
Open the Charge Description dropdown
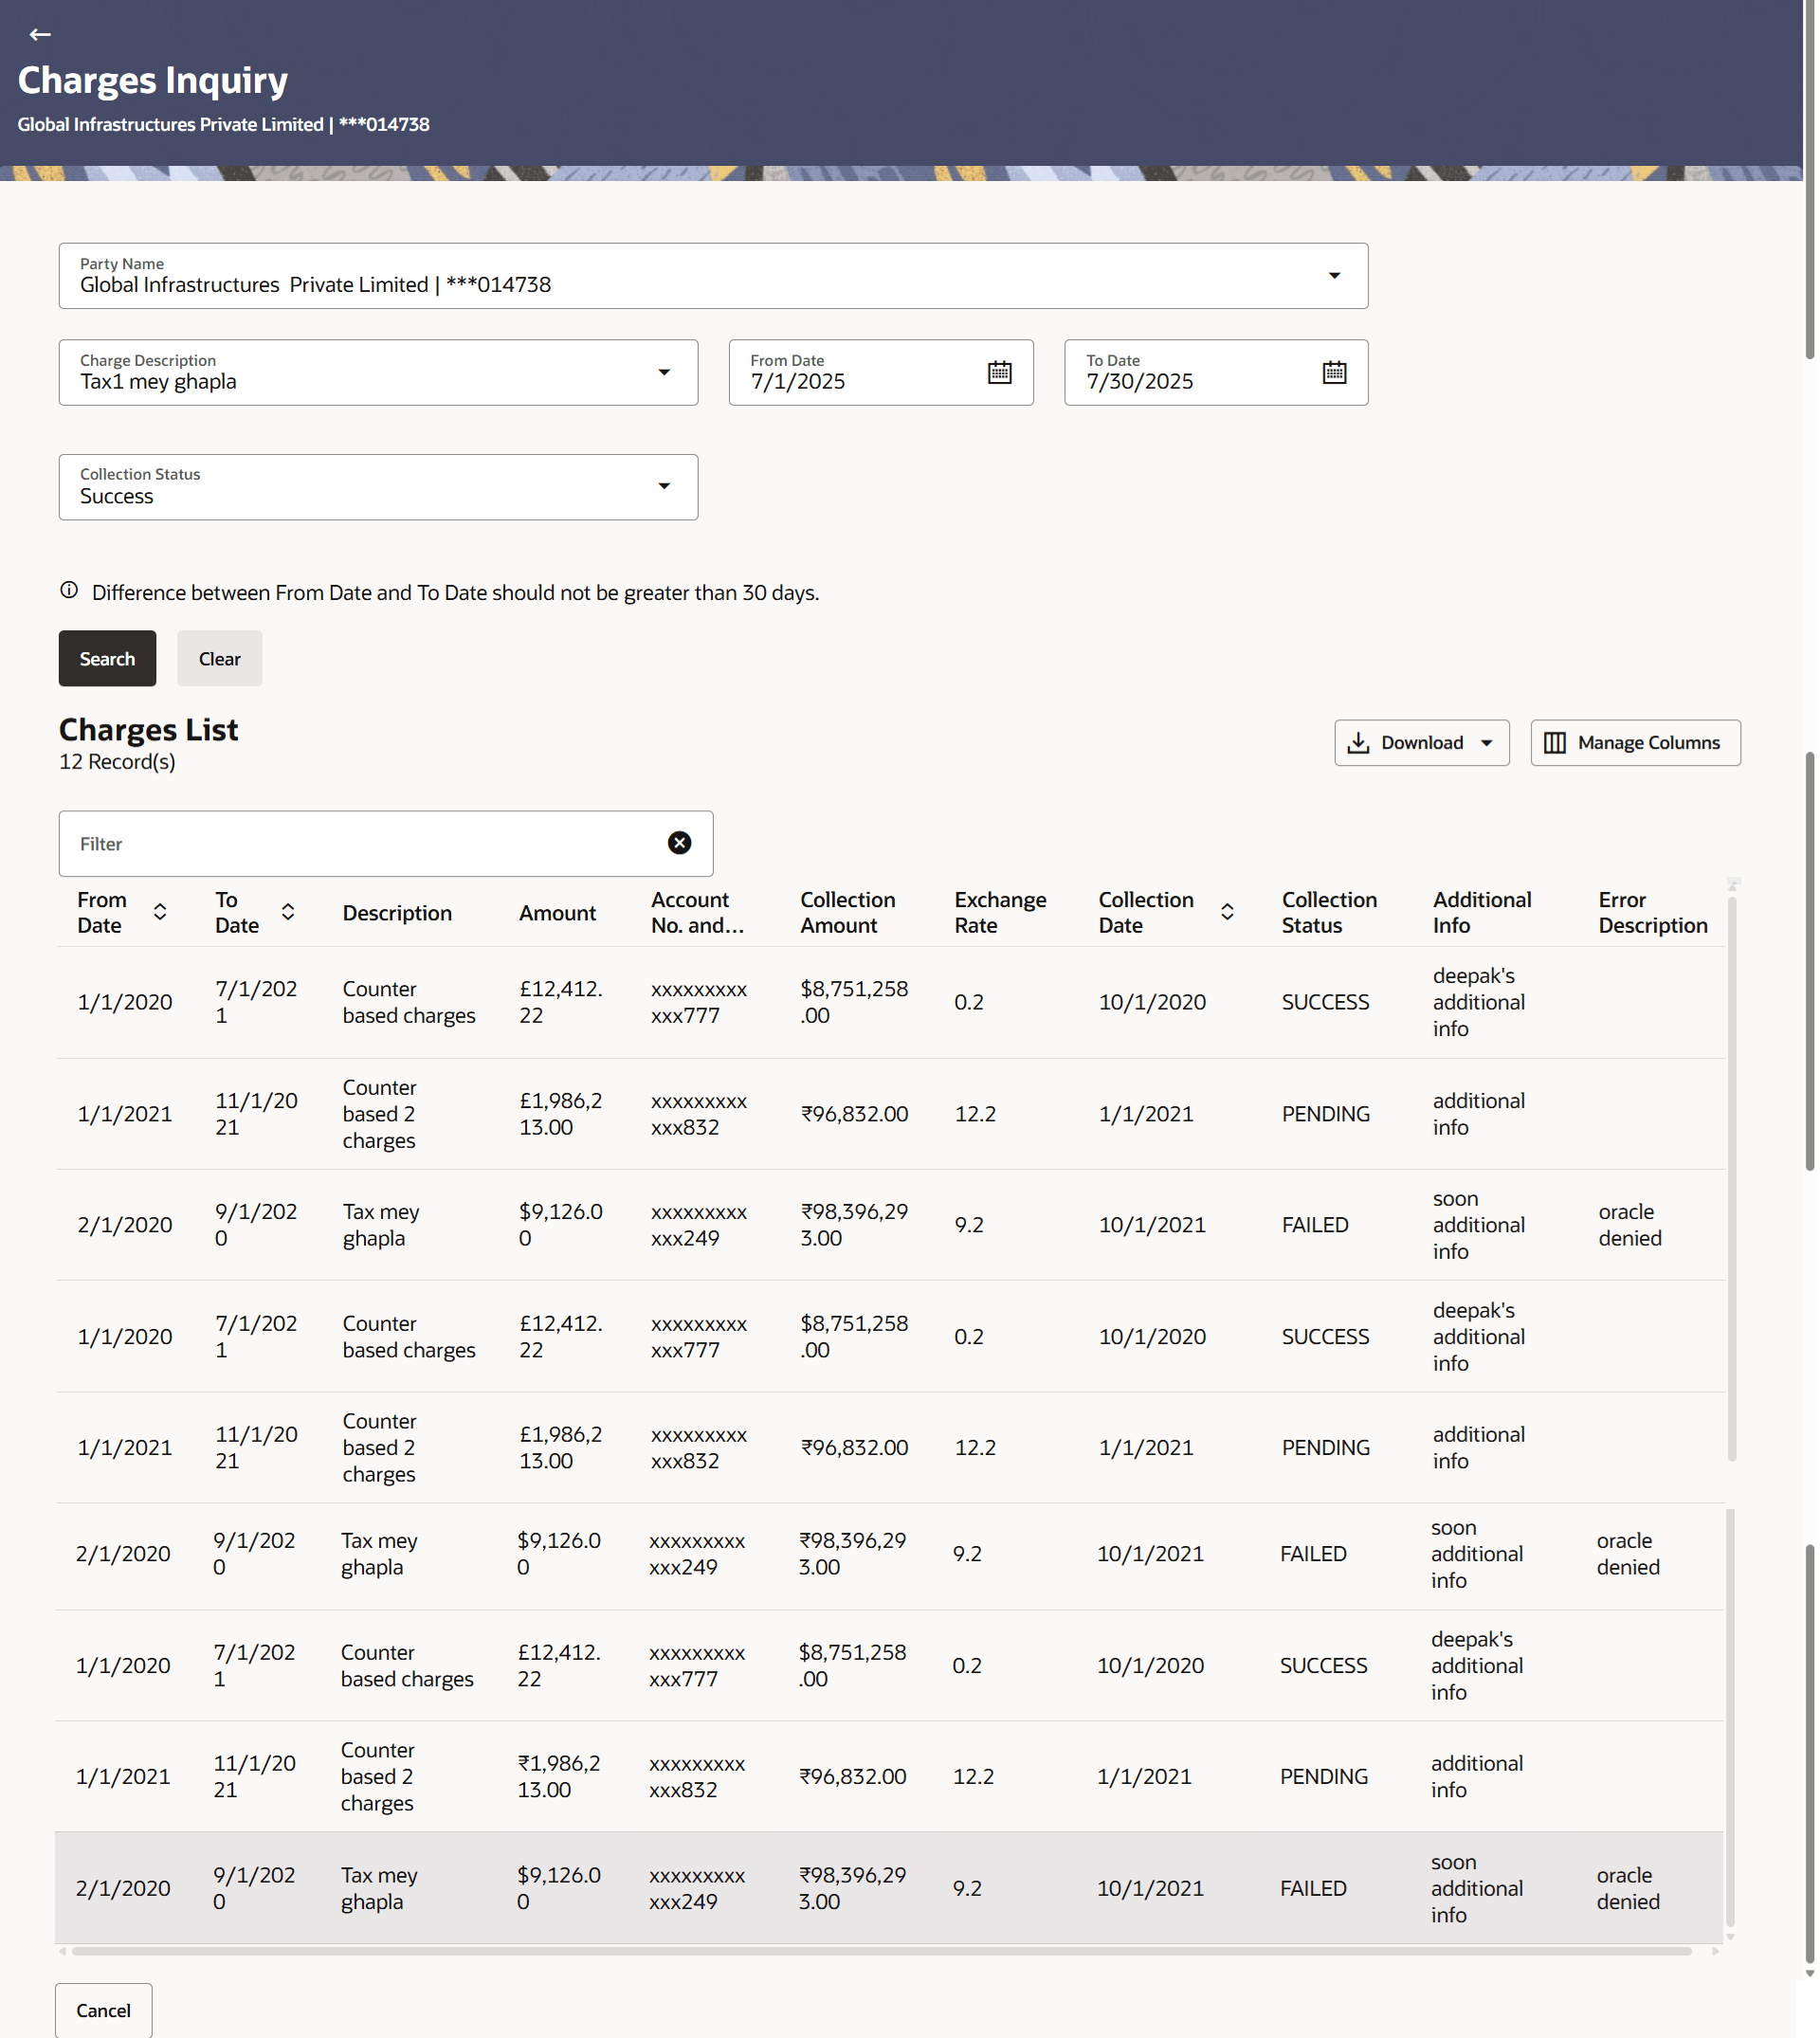click(x=664, y=372)
